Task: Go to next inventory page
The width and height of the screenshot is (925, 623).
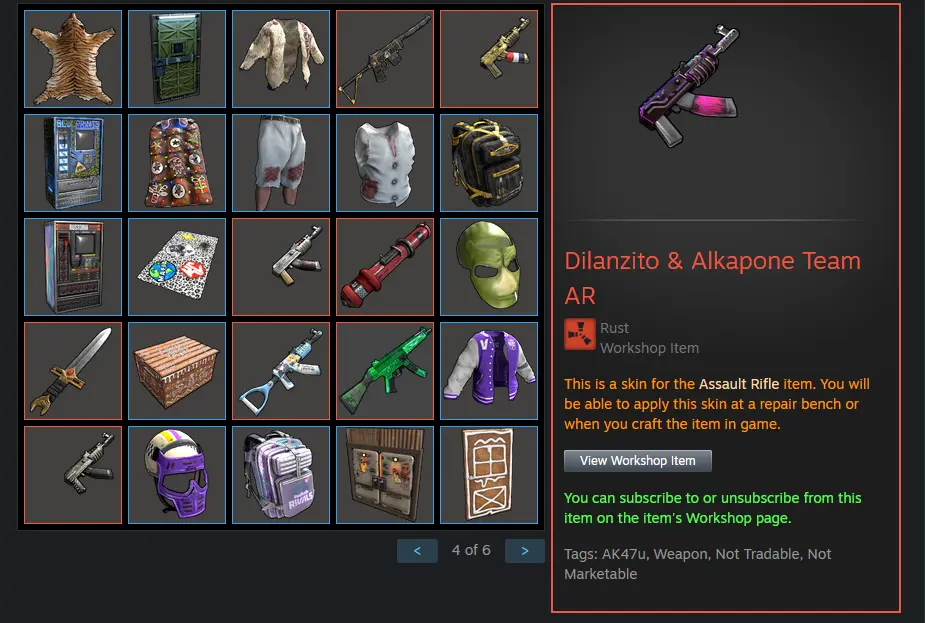Action: [524, 550]
